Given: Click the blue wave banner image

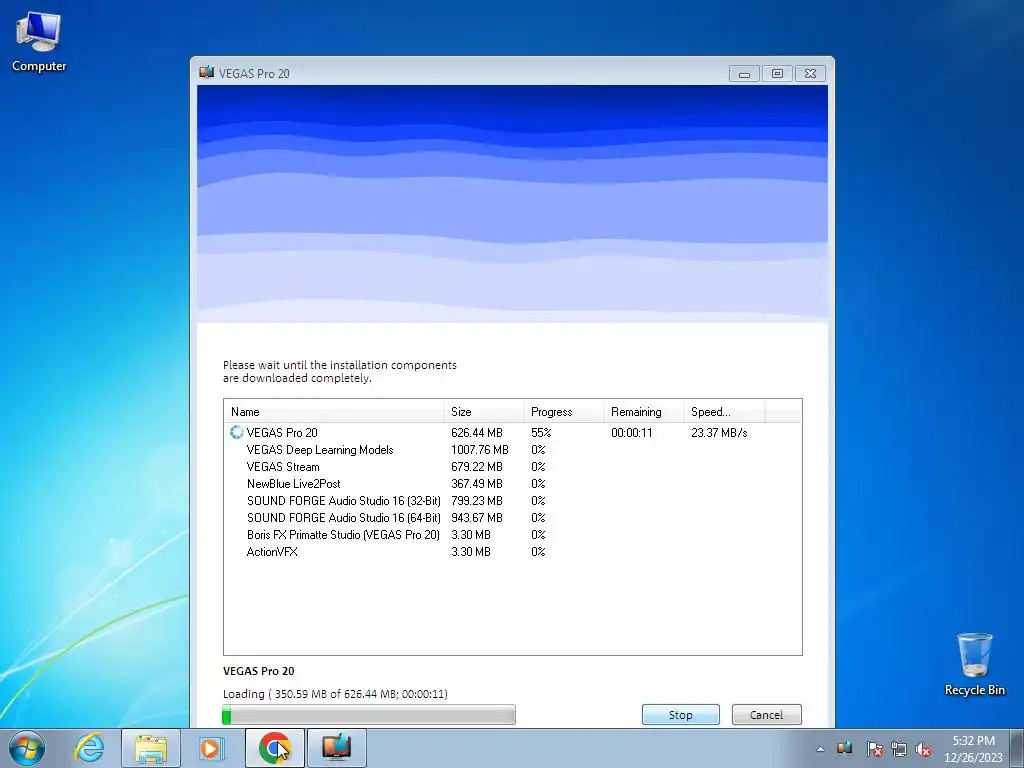Looking at the screenshot, I should pyautogui.click(x=512, y=204).
